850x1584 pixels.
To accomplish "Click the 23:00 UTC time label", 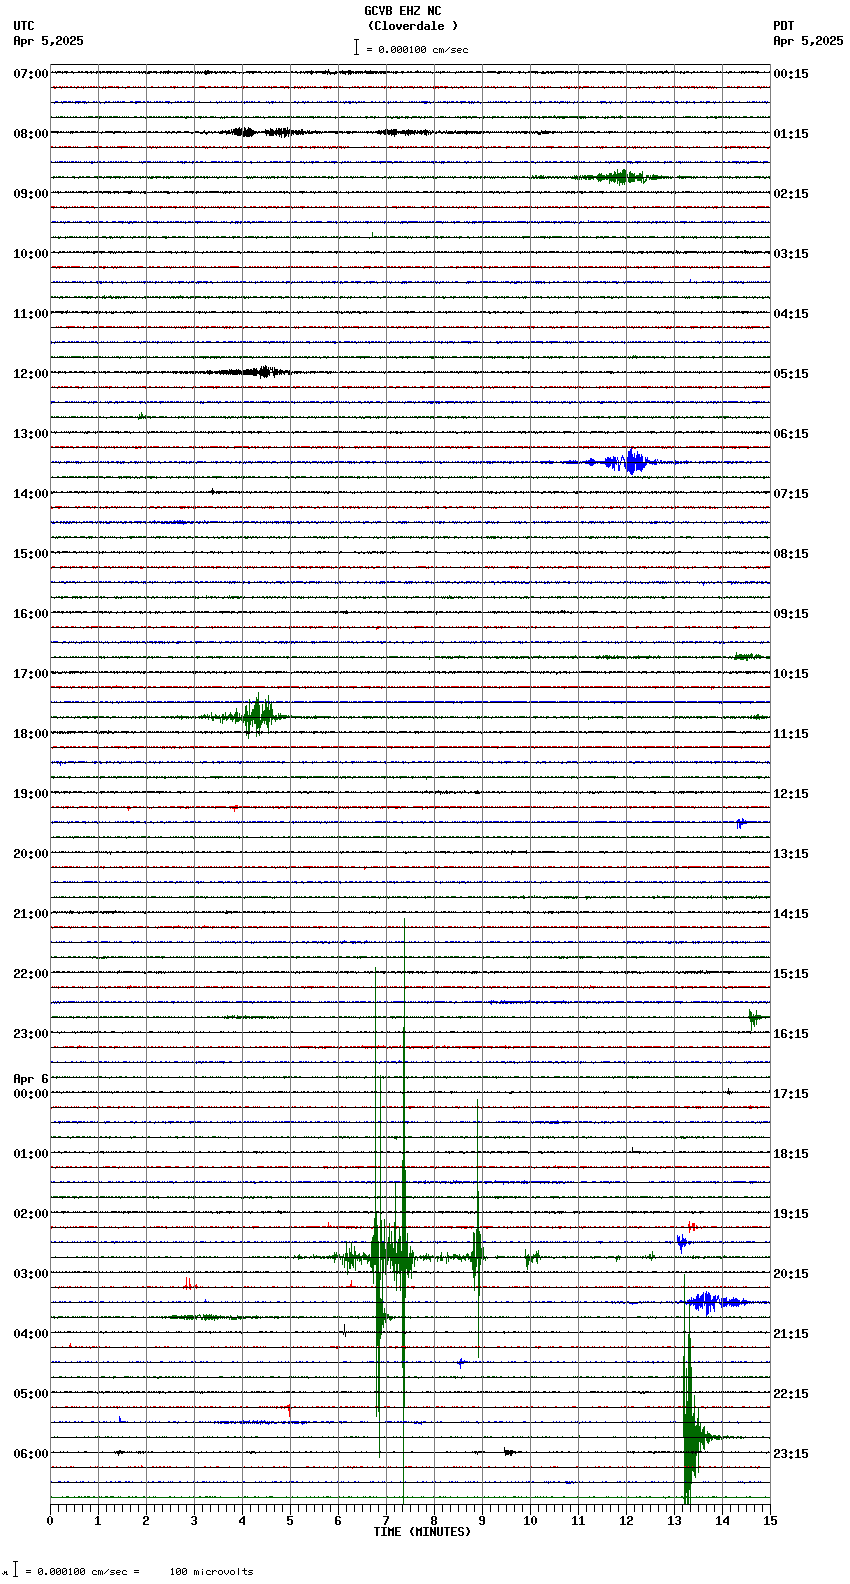I will [x=31, y=1034].
